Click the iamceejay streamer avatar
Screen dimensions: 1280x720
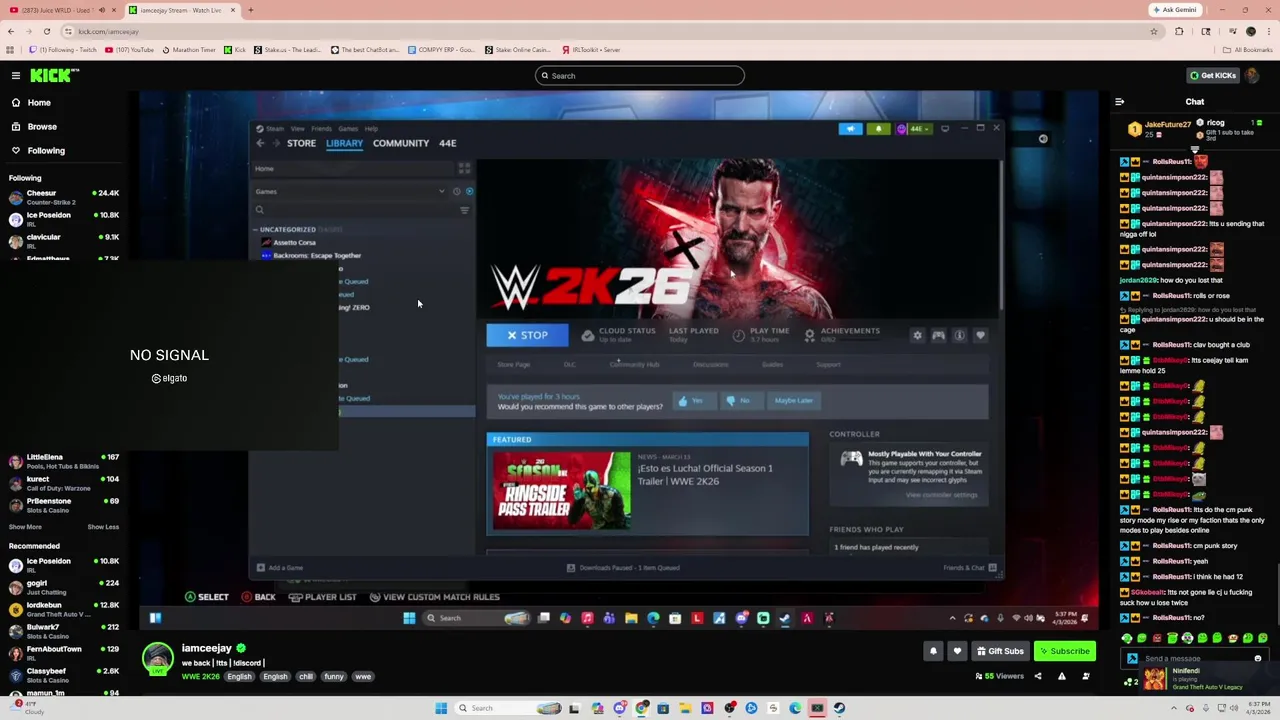coord(157,659)
